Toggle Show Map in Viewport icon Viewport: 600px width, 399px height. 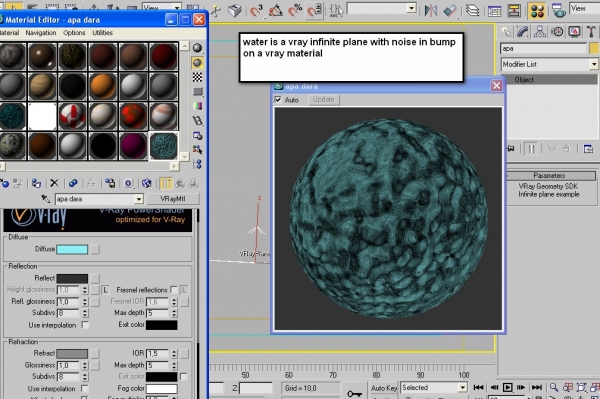point(146,184)
